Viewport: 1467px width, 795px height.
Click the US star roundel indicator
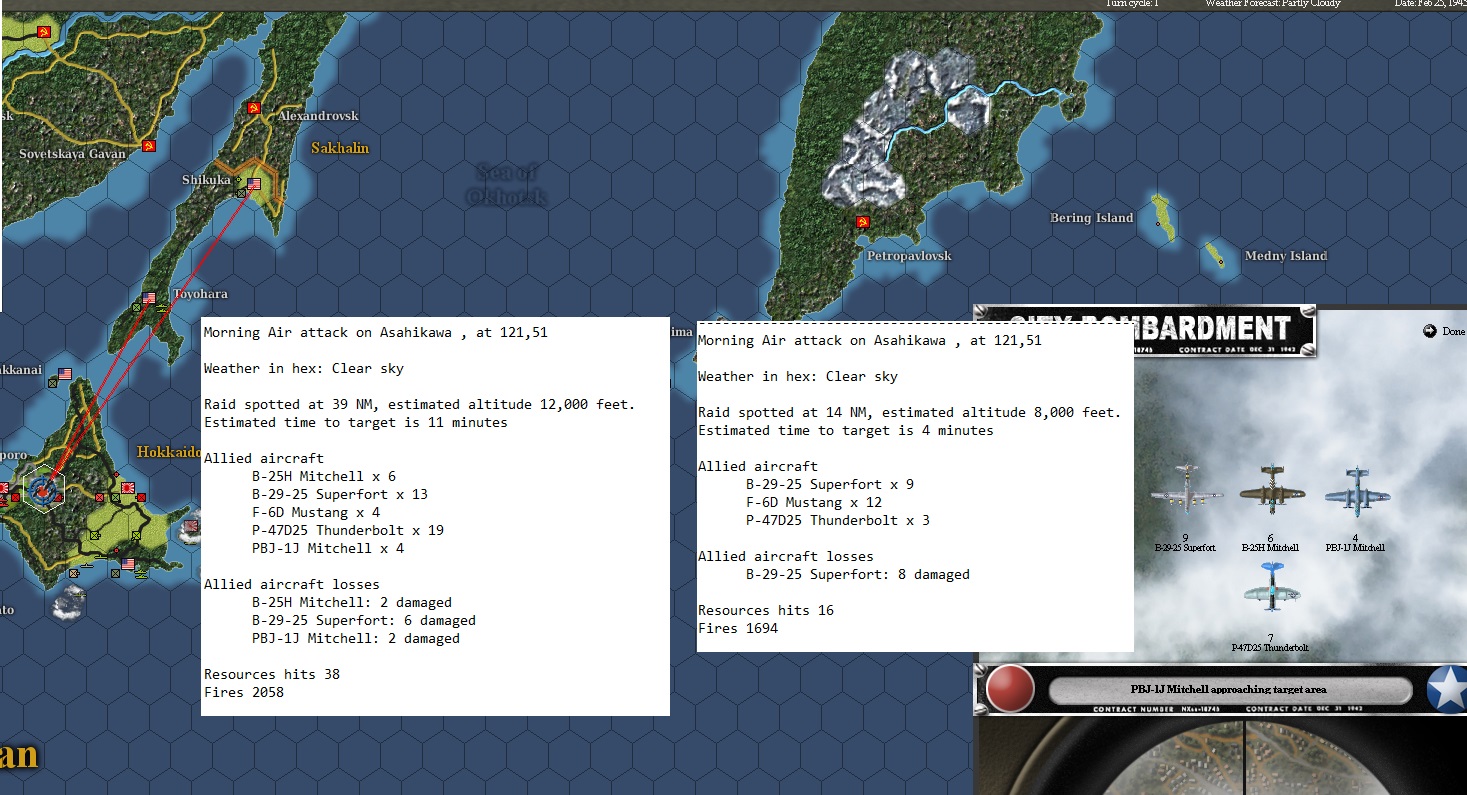(x=1446, y=689)
